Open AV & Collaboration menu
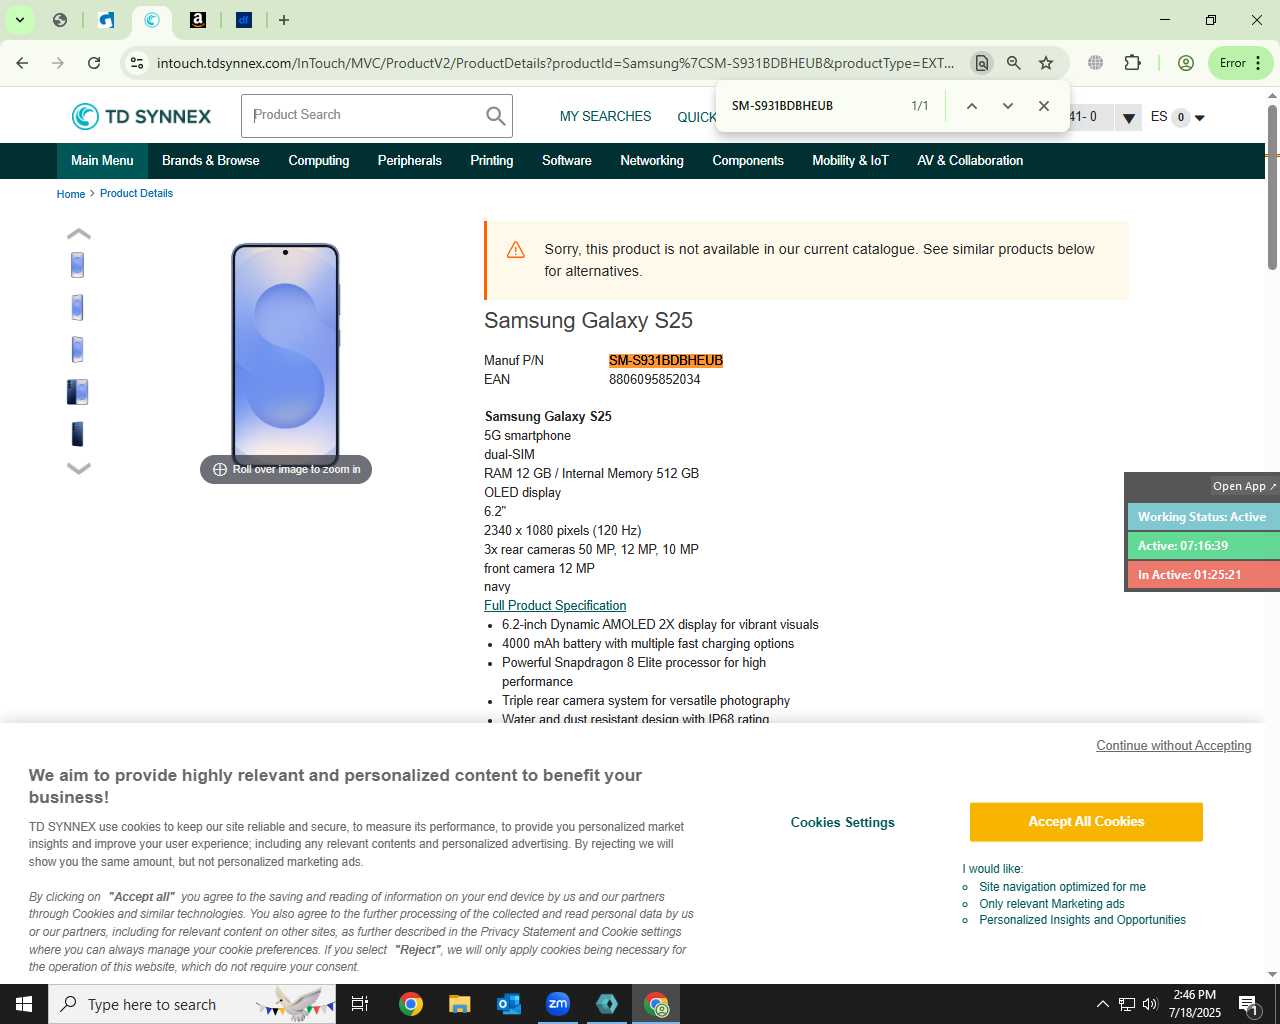Screen dimensions: 1280x1024 [x=970, y=161]
